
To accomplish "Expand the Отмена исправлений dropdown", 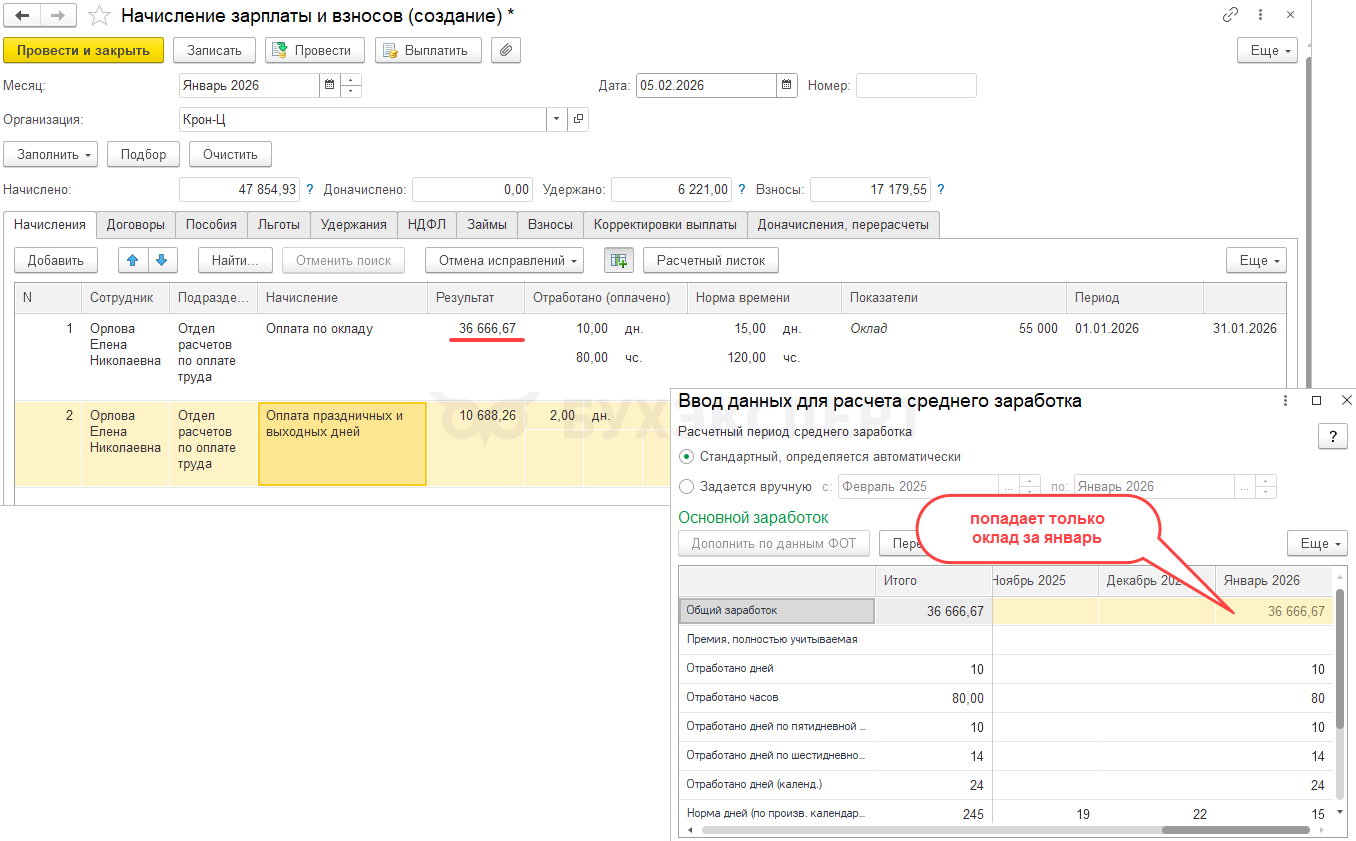I will point(504,261).
